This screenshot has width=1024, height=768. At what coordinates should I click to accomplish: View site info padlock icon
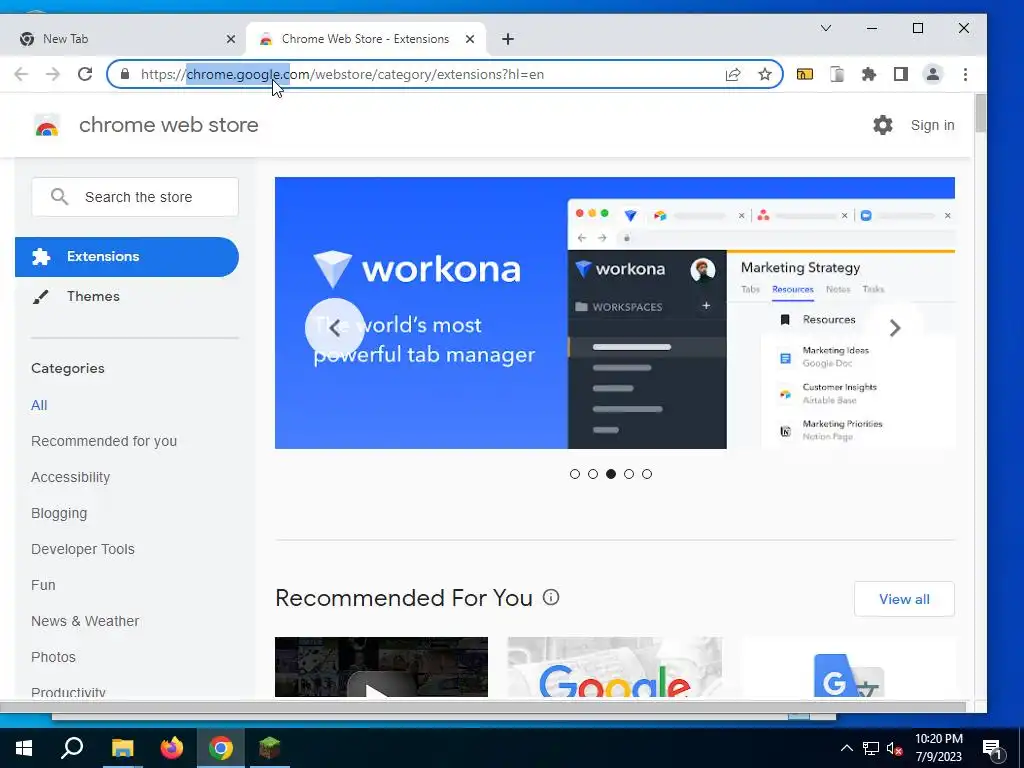pyautogui.click(x=125, y=74)
